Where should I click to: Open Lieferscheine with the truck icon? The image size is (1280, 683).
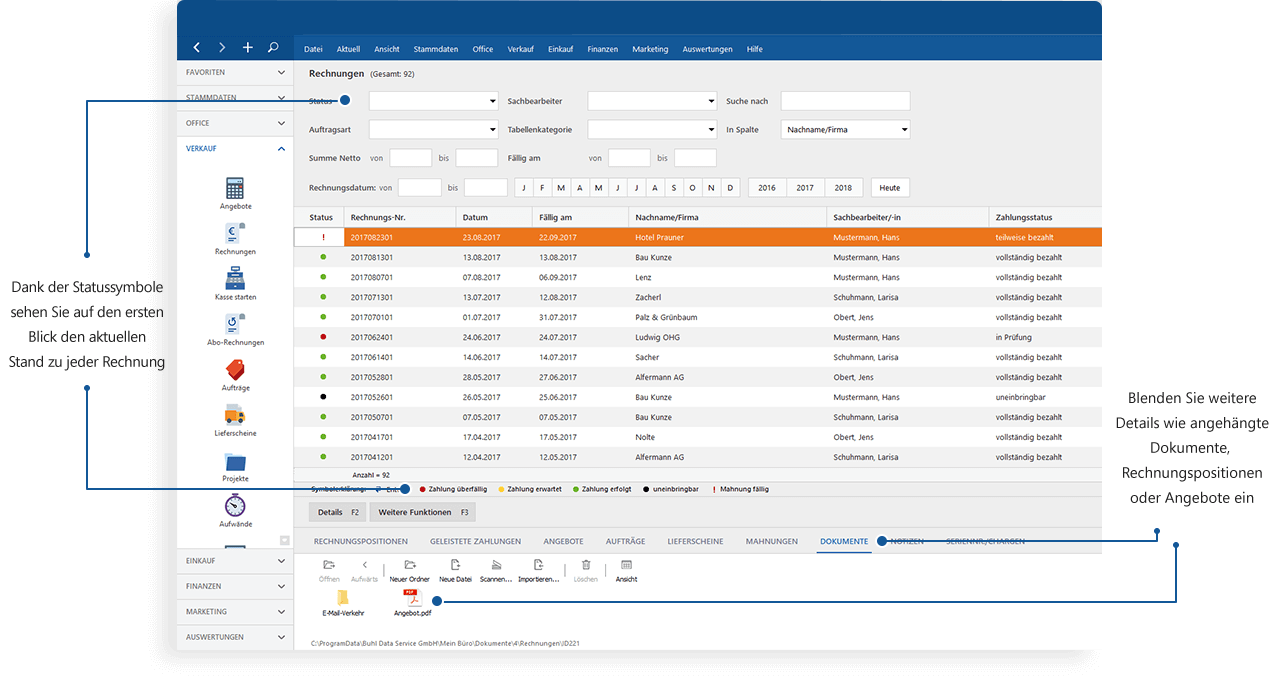click(235, 415)
